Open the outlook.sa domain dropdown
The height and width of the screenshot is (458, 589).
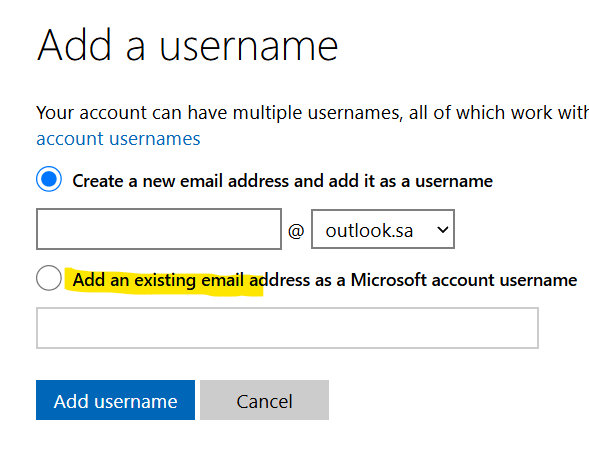pos(383,229)
